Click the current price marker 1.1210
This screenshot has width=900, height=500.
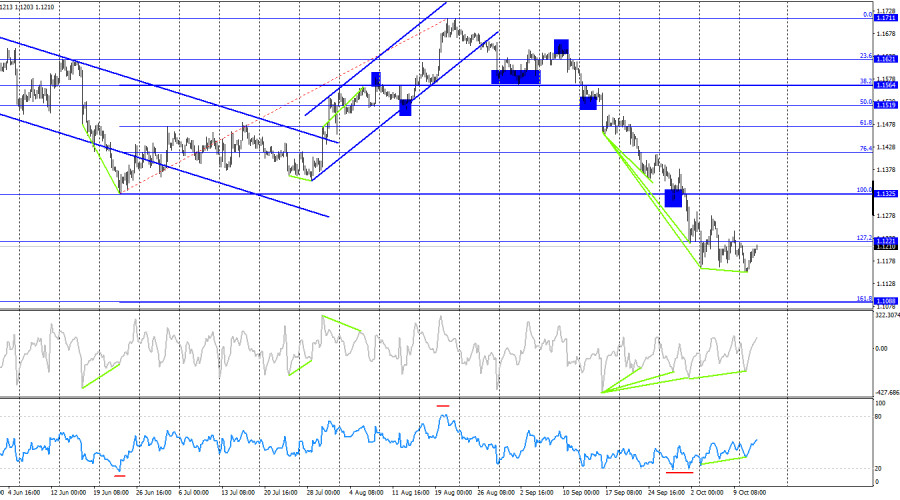coord(886,247)
